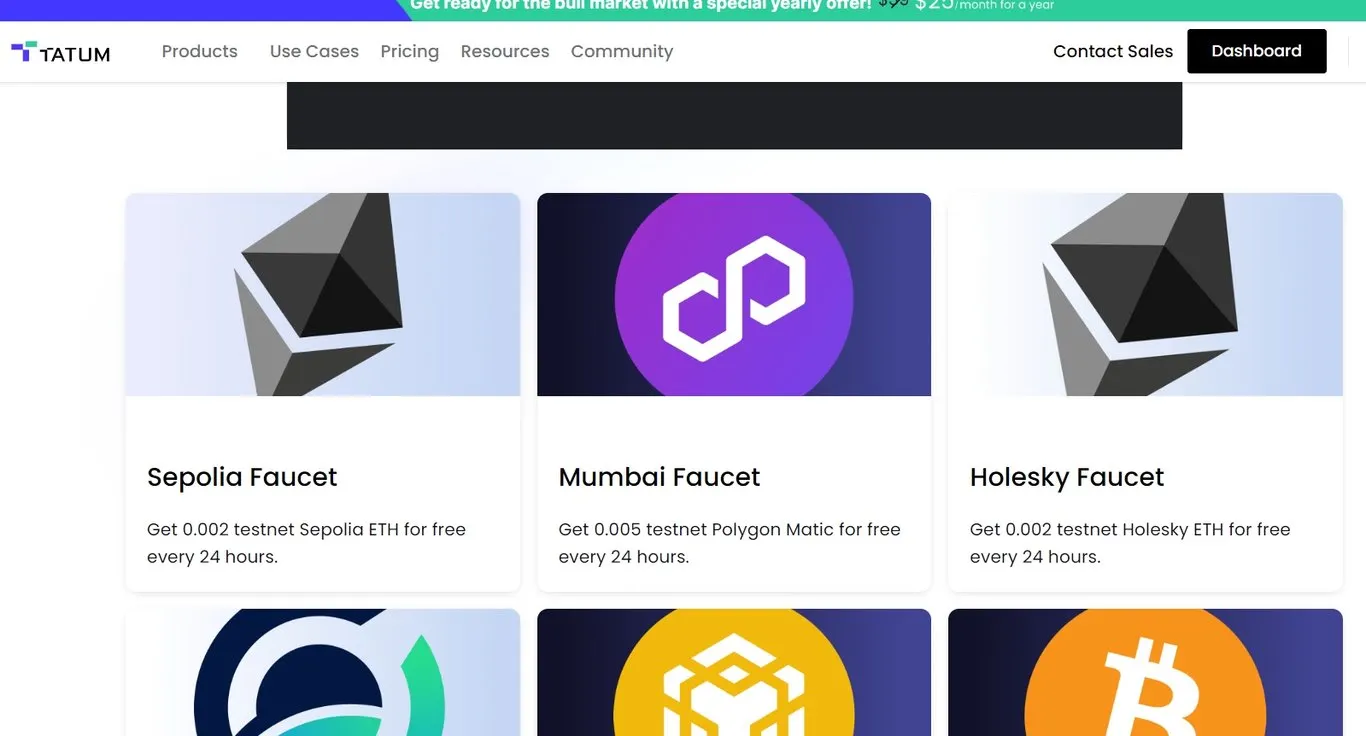Click the Polygon Matic description text
Image resolution: width=1366 pixels, height=736 pixels.
(729, 543)
